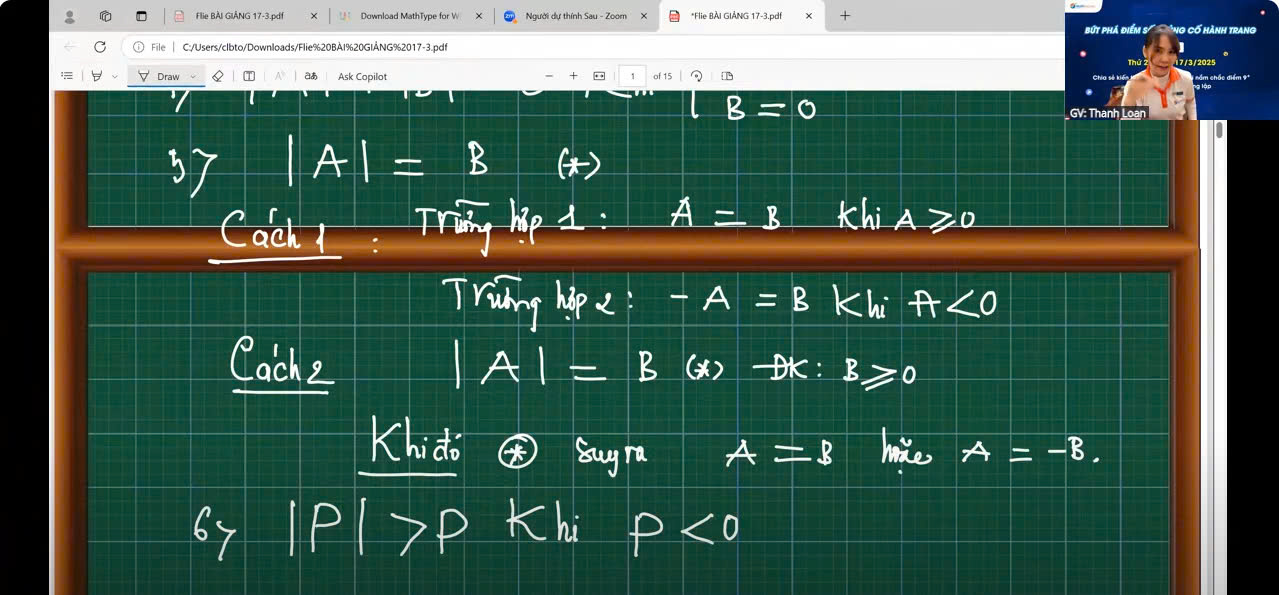The width and height of the screenshot is (1279, 595).
Task: Zoom in with the plus icon
Action: click(573, 76)
